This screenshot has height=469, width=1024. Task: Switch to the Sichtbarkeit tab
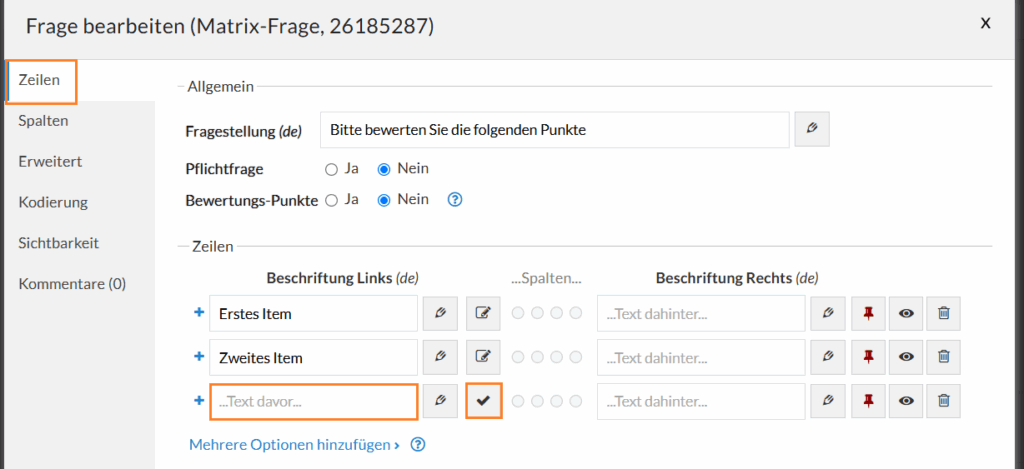58,243
